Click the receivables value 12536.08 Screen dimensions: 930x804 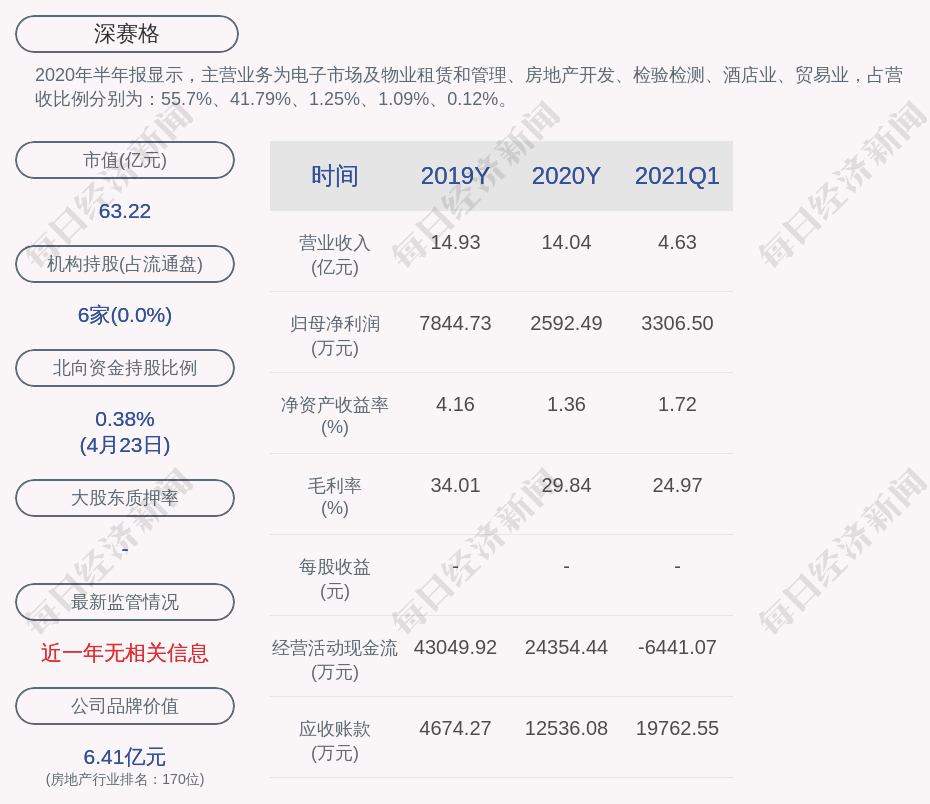point(566,728)
